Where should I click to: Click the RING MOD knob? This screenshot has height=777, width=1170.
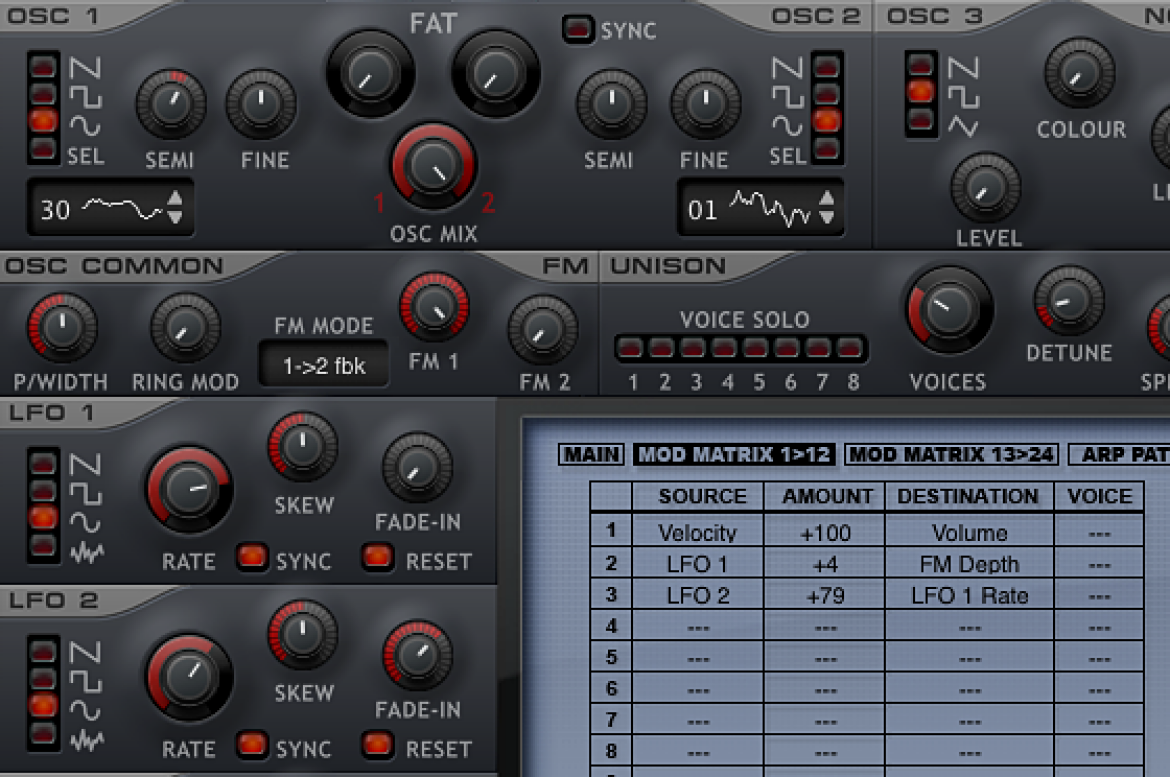click(185, 327)
